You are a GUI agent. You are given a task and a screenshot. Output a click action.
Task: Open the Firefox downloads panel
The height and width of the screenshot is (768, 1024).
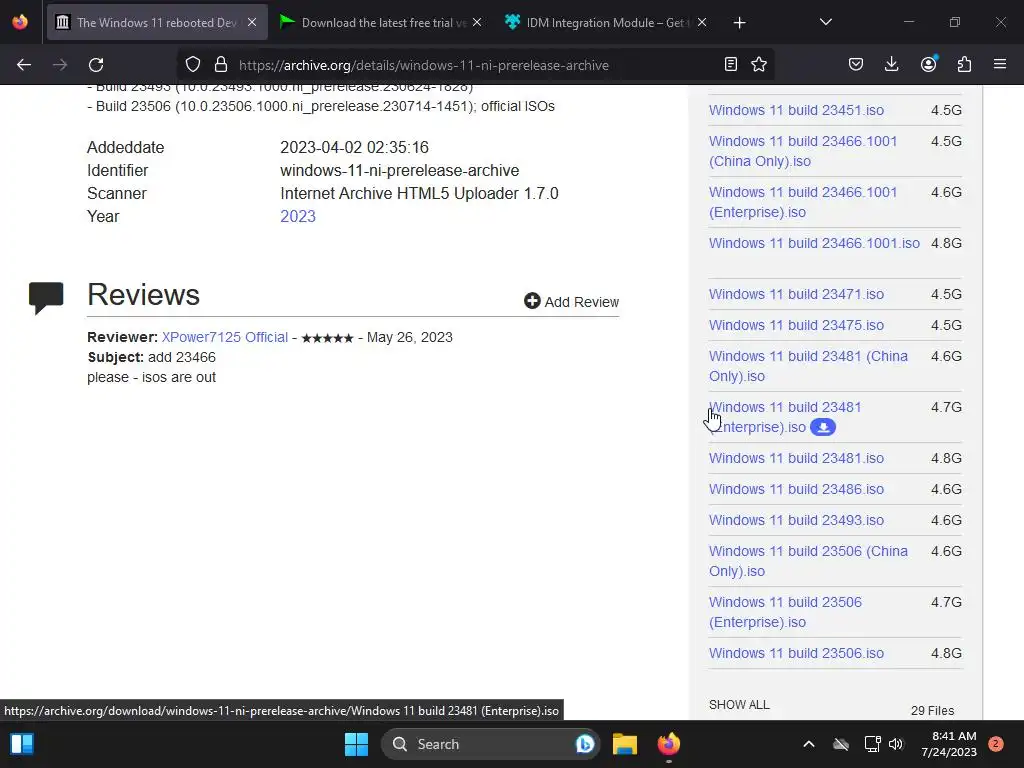[891, 65]
